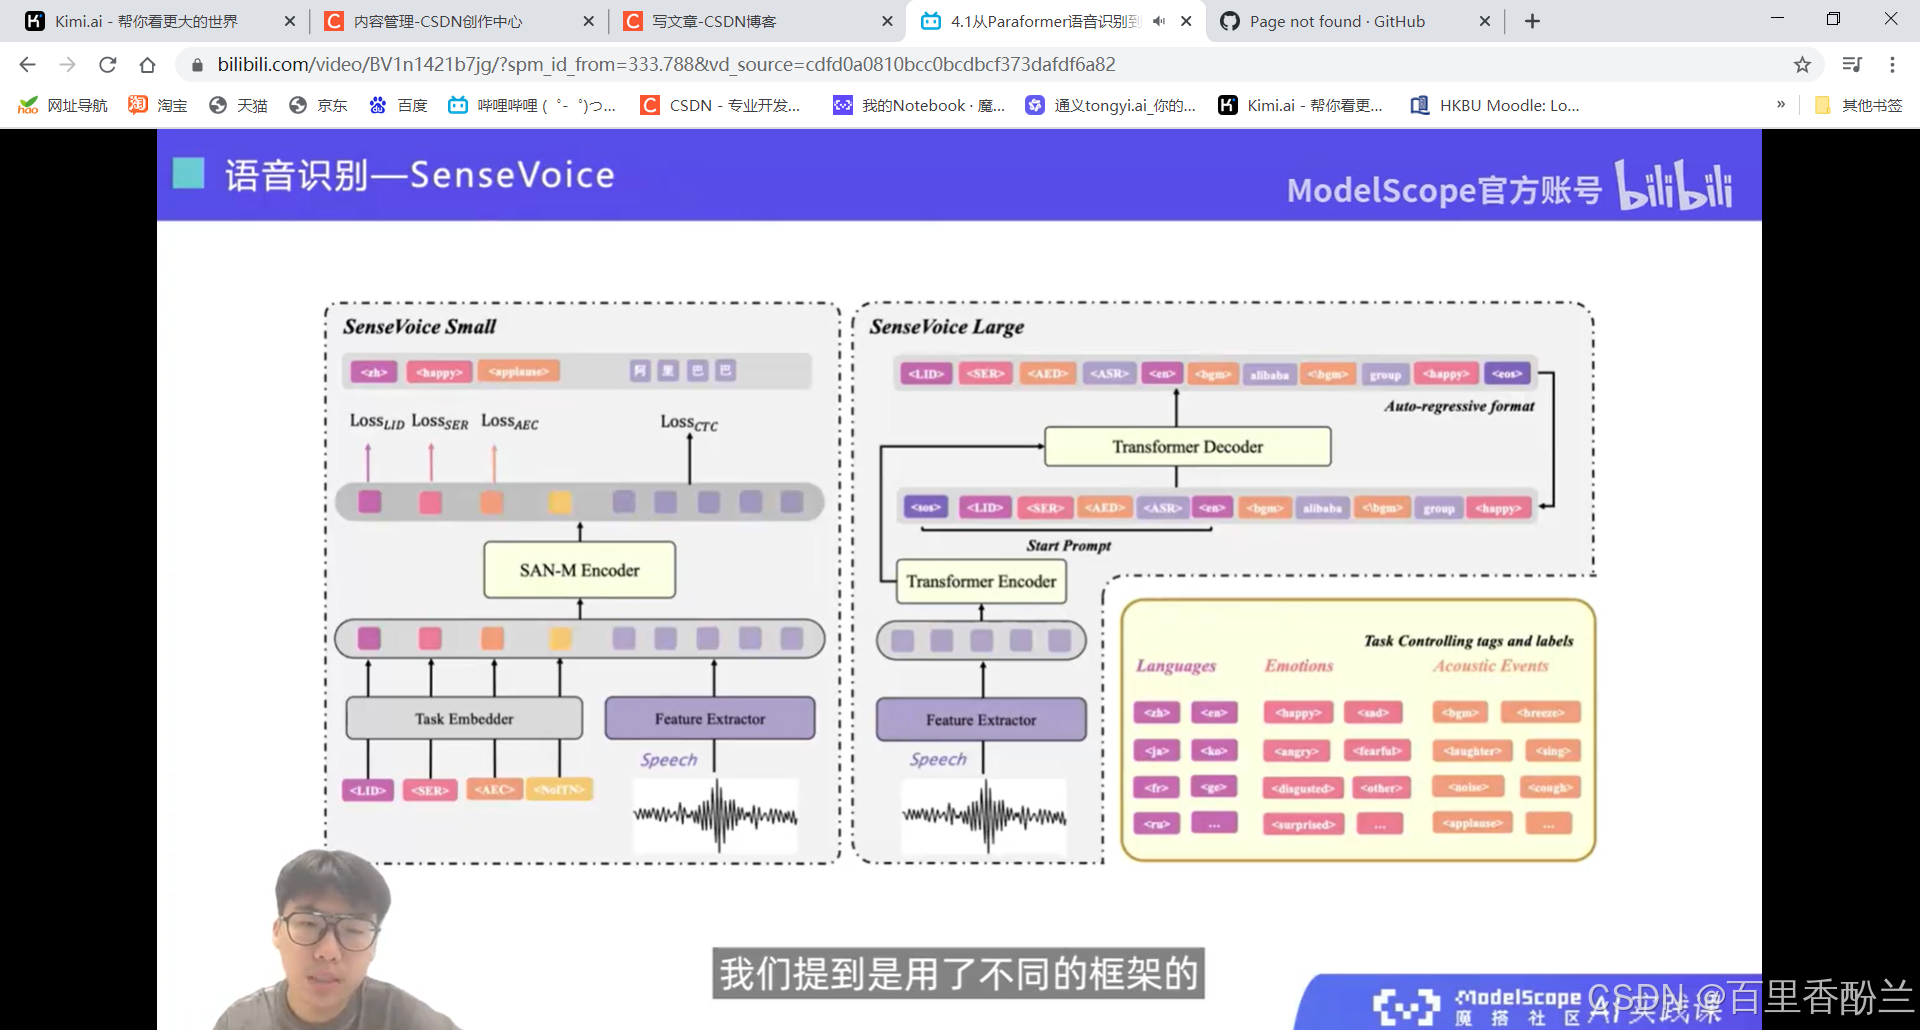Open the HKBU Moodle bookmark

pos(1495,105)
